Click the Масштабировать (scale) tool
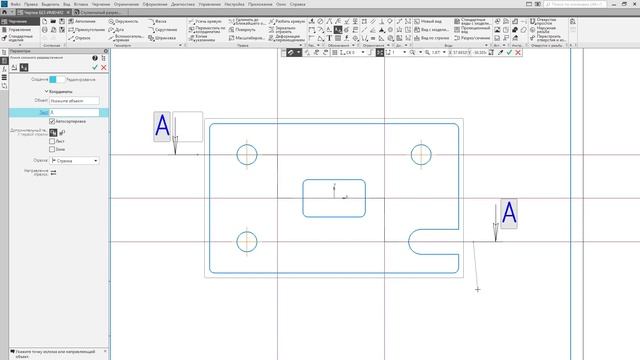640x360 pixels. 246,38
